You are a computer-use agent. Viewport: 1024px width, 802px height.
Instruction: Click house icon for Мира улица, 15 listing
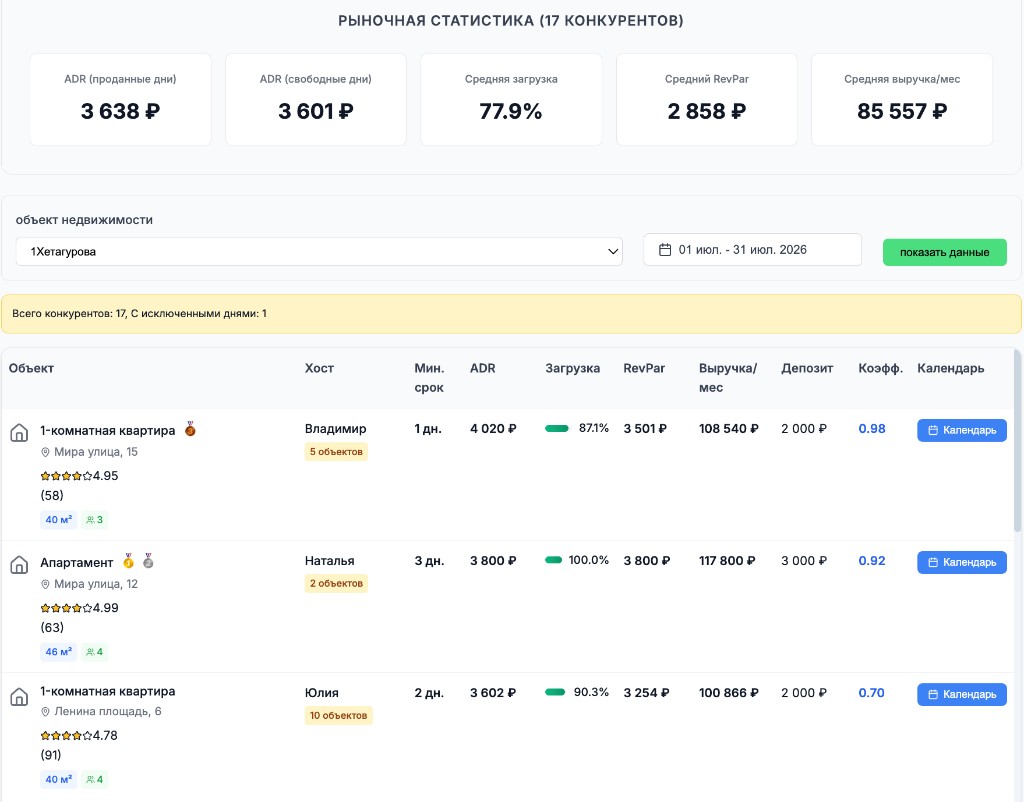click(19, 432)
